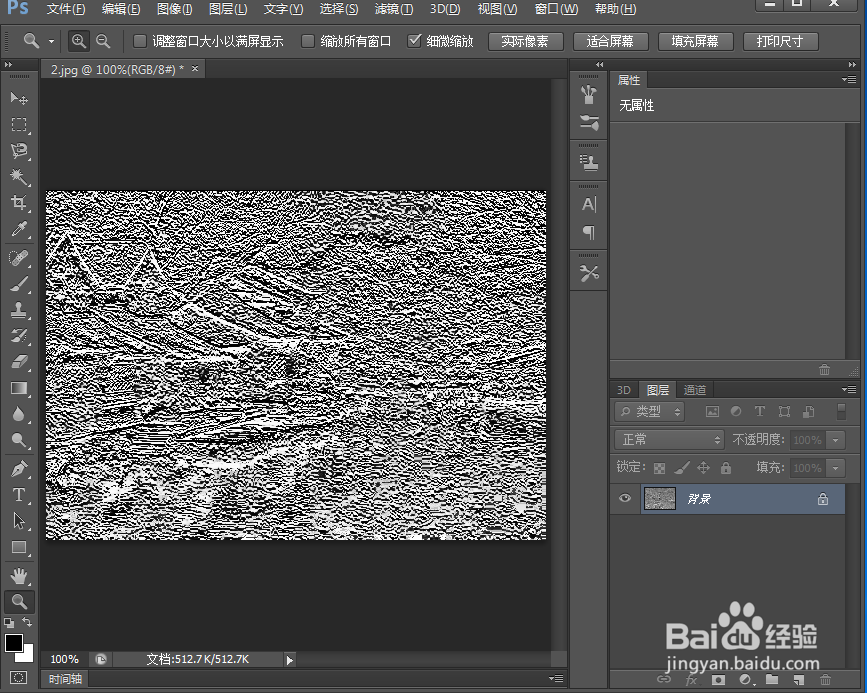
Task: Open the Paragraph panel icon
Action: (x=589, y=233)
